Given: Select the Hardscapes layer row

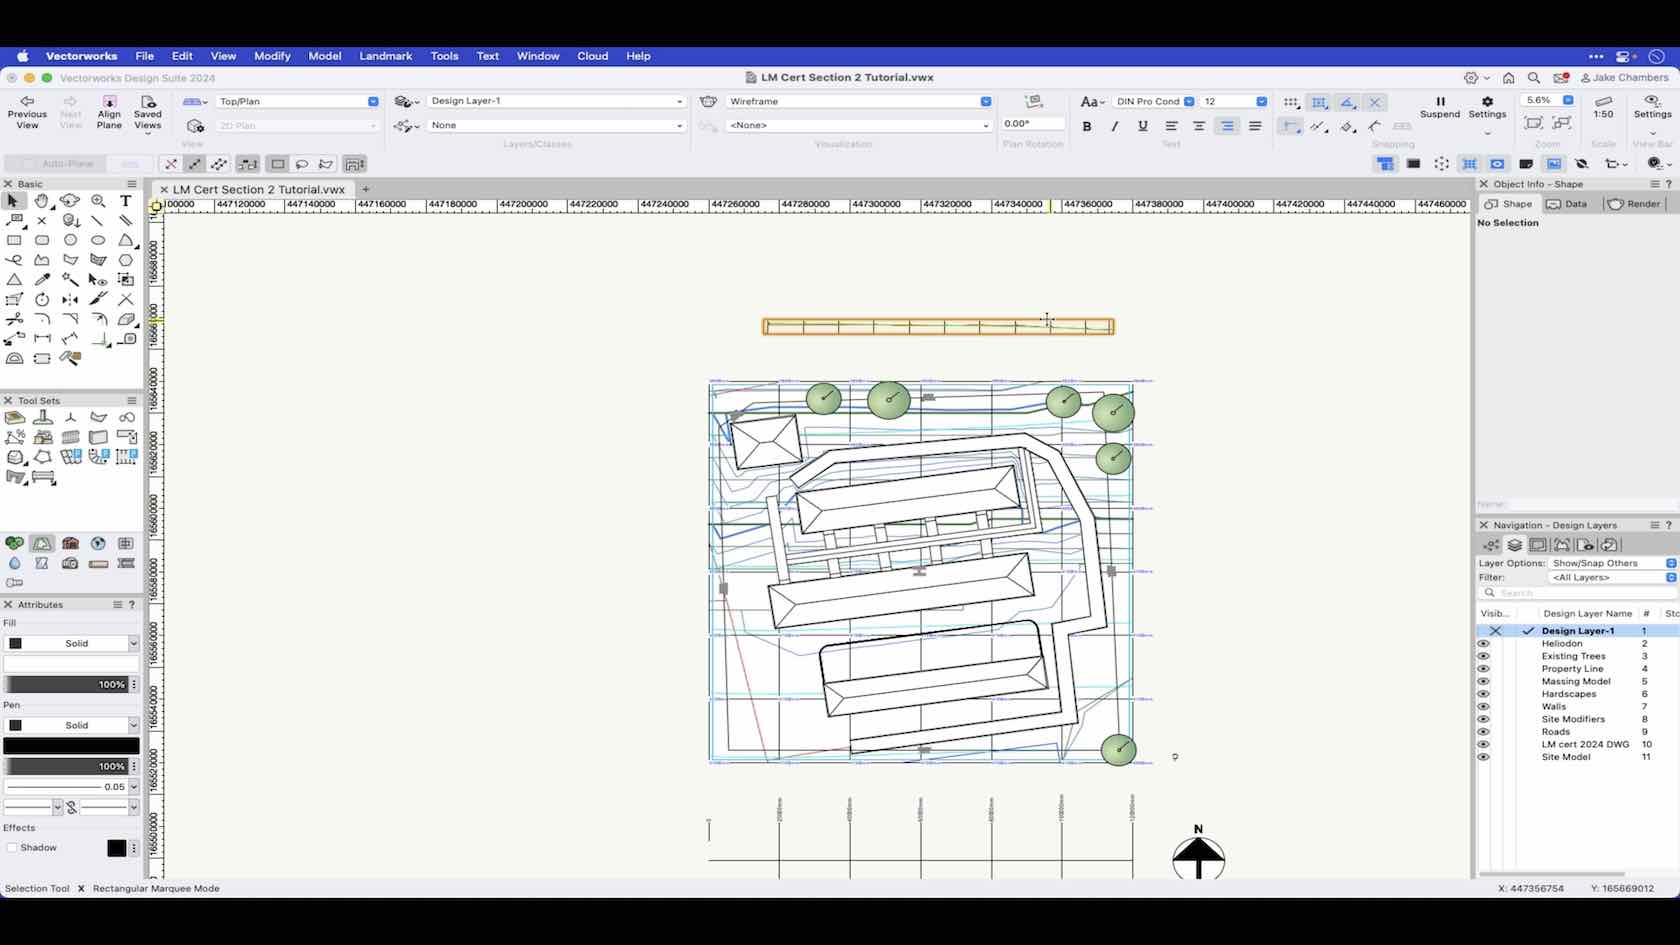Looking at the screenshot, I should (1577, 694).
